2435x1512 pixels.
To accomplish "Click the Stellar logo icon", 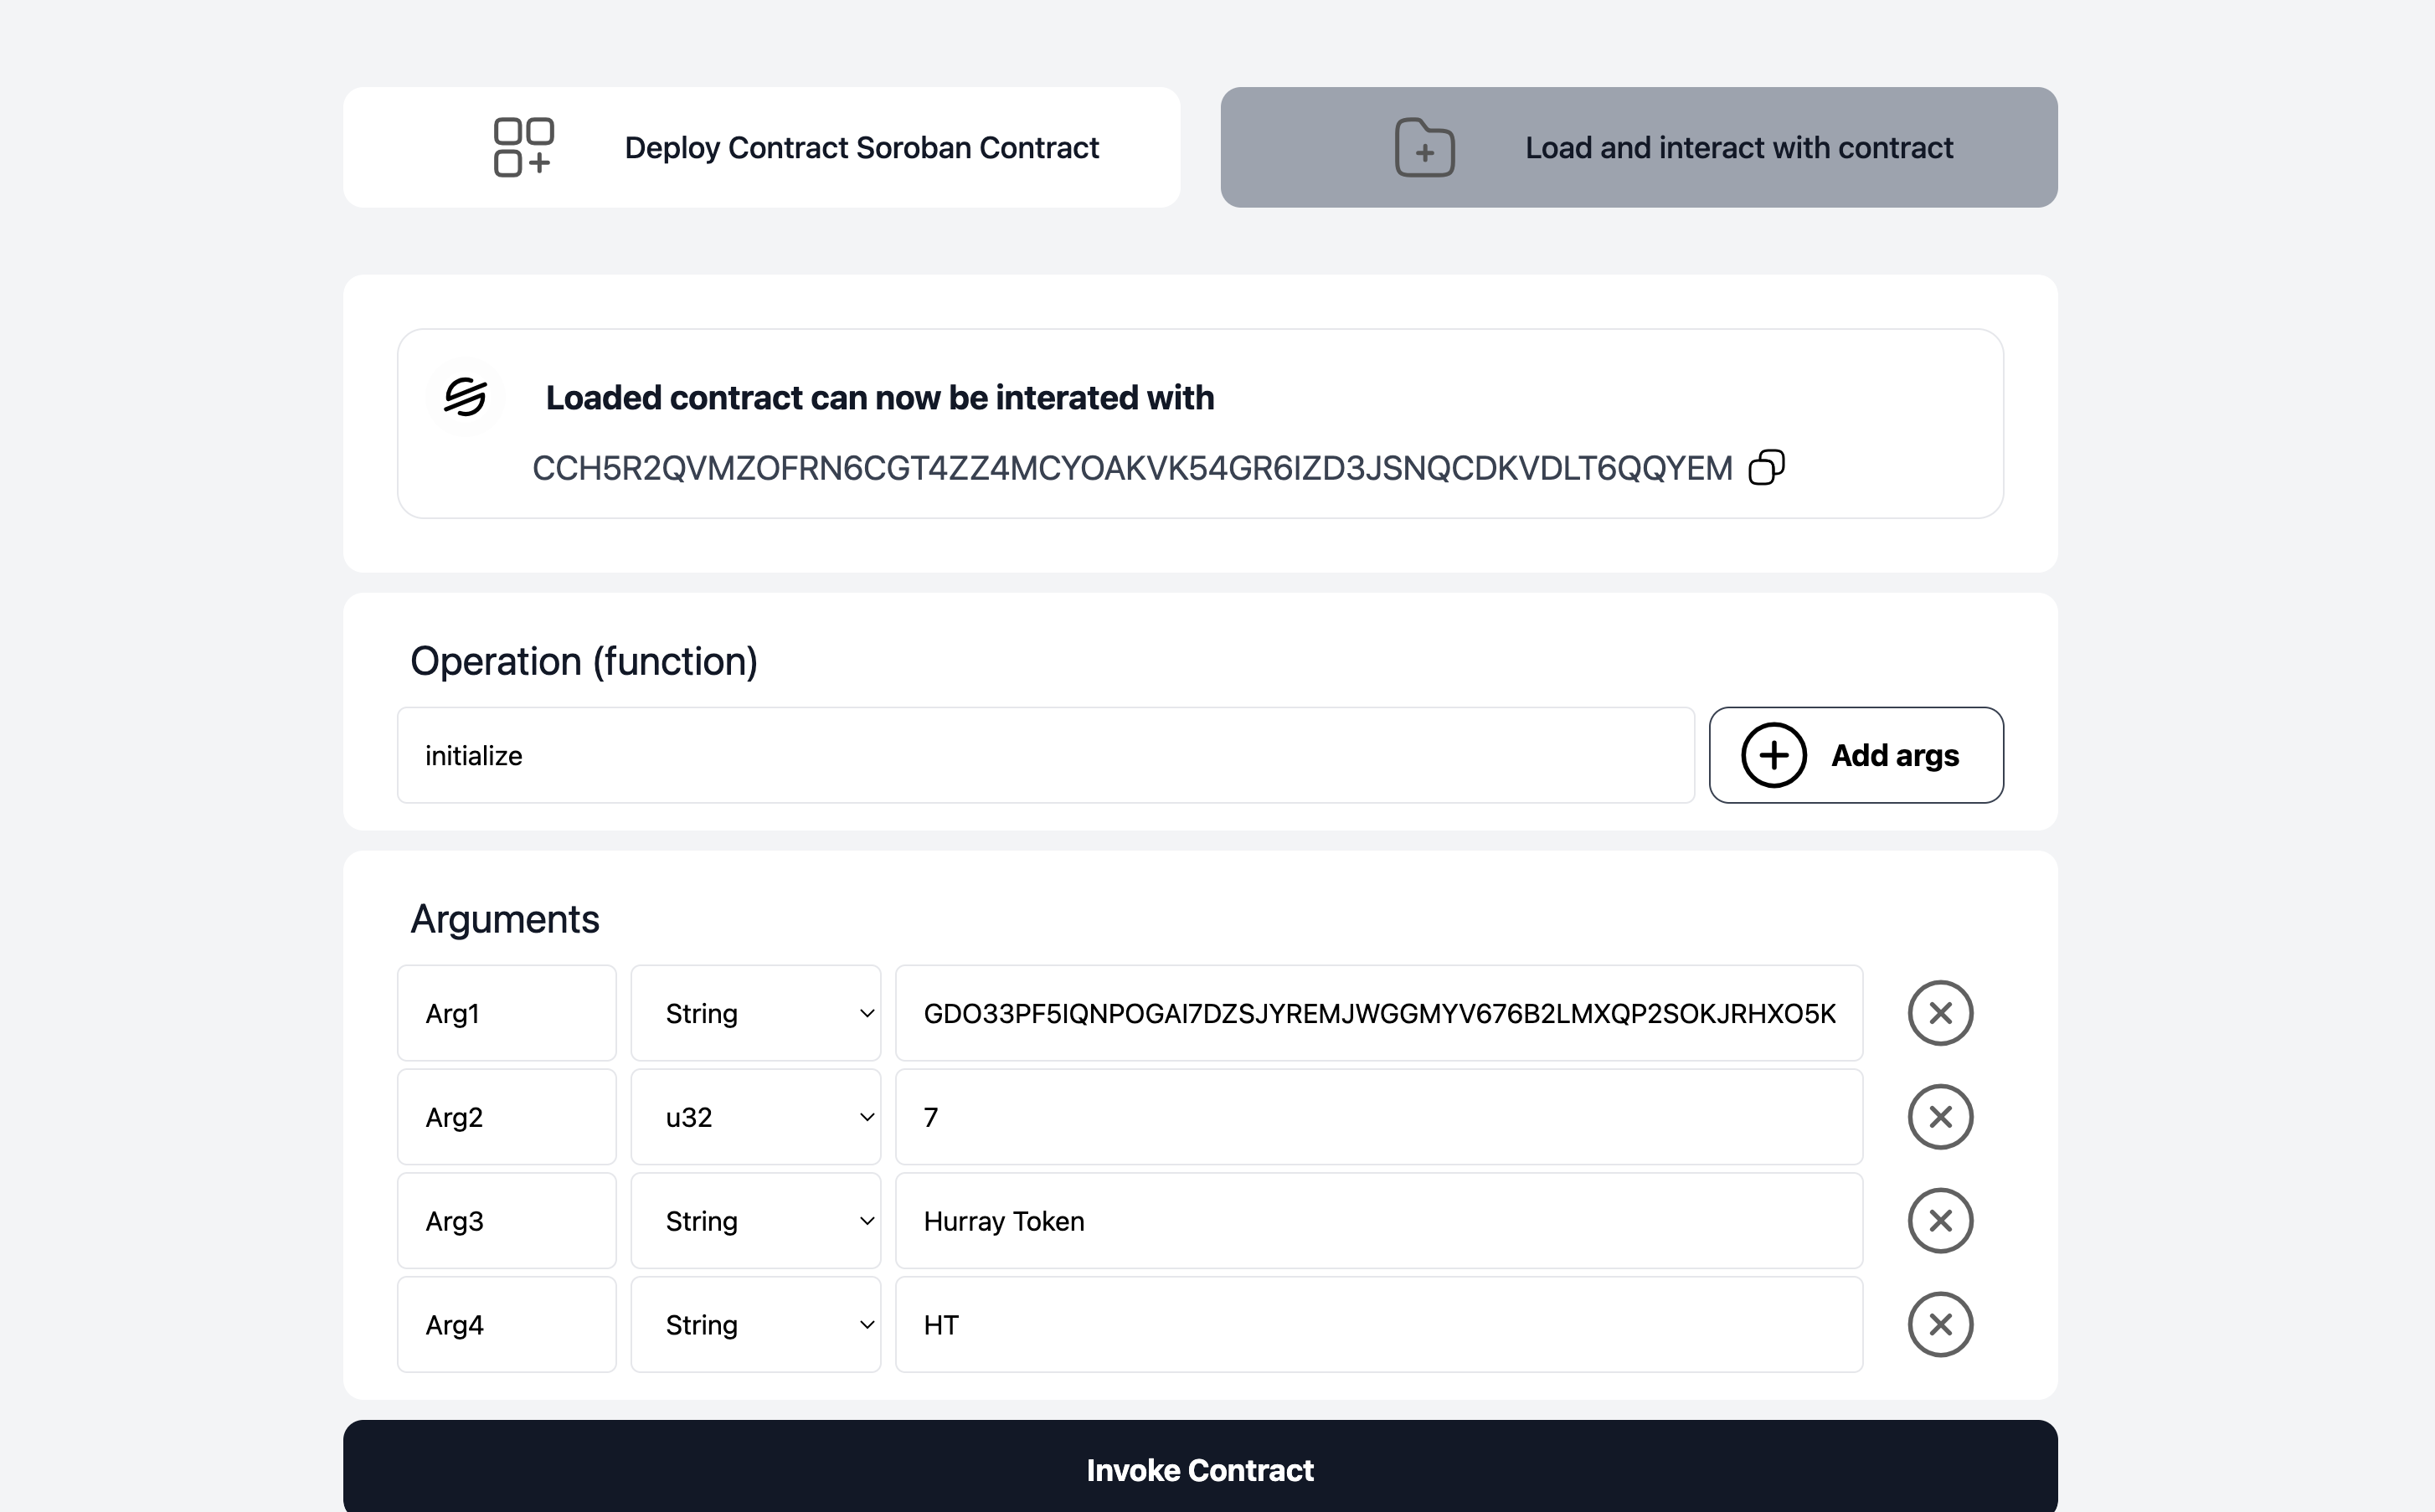I will 465,397.
